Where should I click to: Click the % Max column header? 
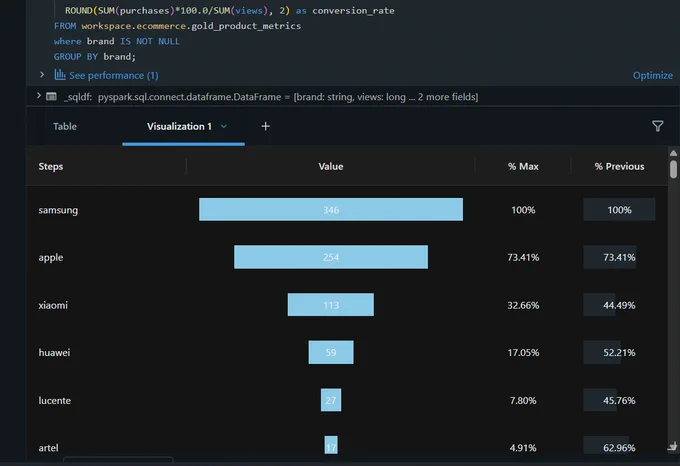[x=523, y=166]
